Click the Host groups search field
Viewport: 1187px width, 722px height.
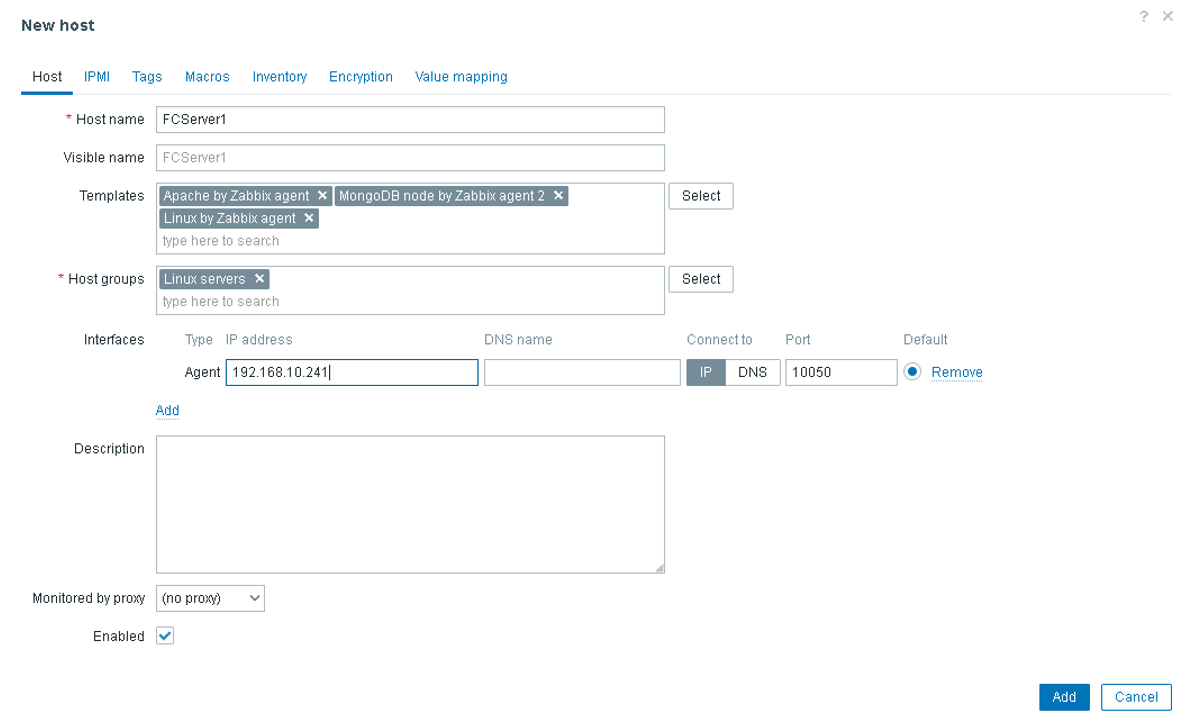[x=409, y=301]
